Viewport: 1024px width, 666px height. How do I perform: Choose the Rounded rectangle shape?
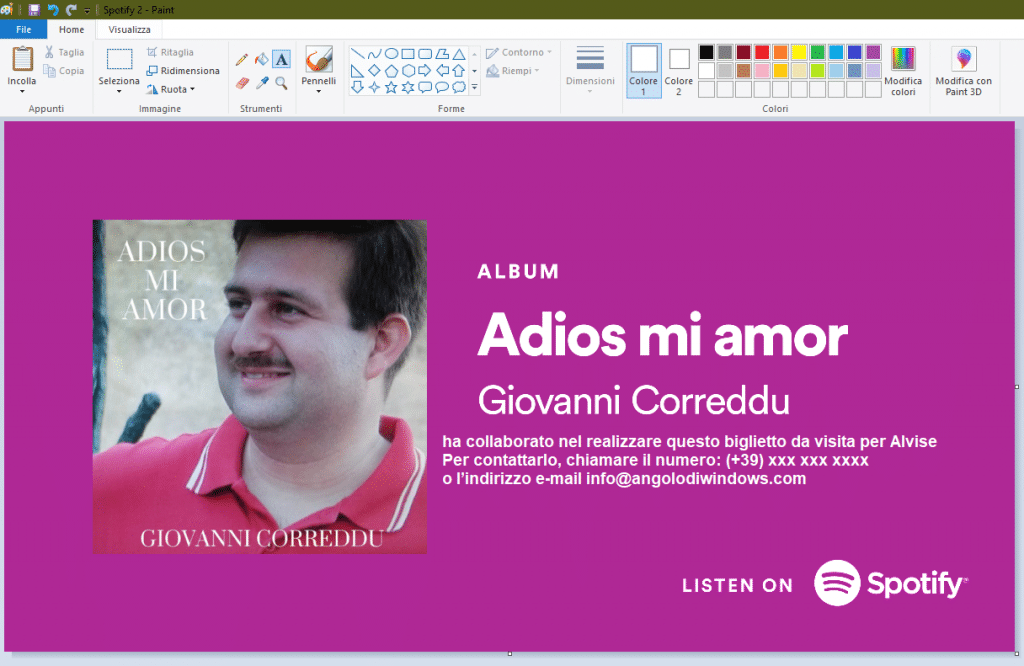pyautogui.click(x=425, y=54)
